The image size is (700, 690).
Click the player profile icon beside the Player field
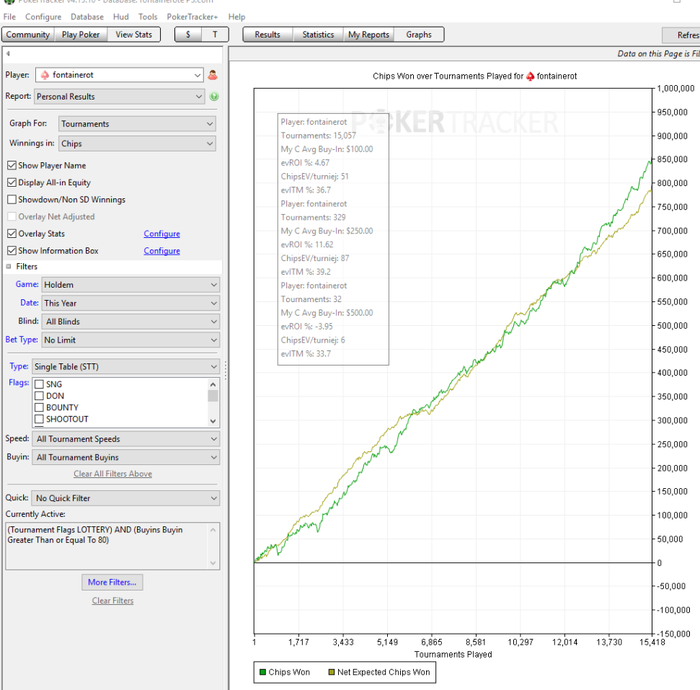(x=212, y=75)
